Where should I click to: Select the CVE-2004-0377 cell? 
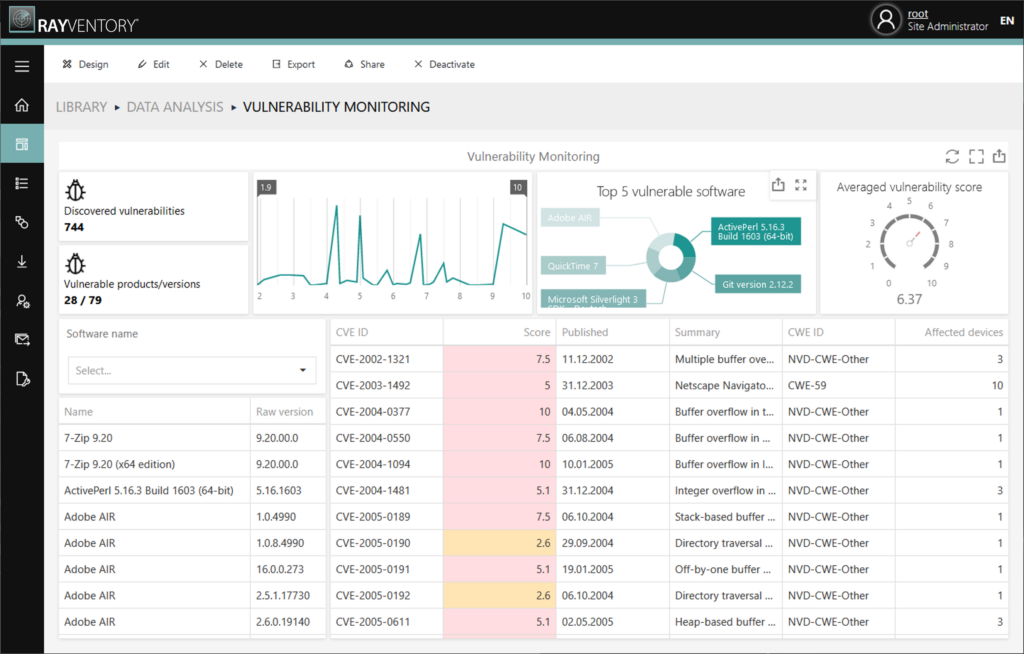click(x=387, y=412)
